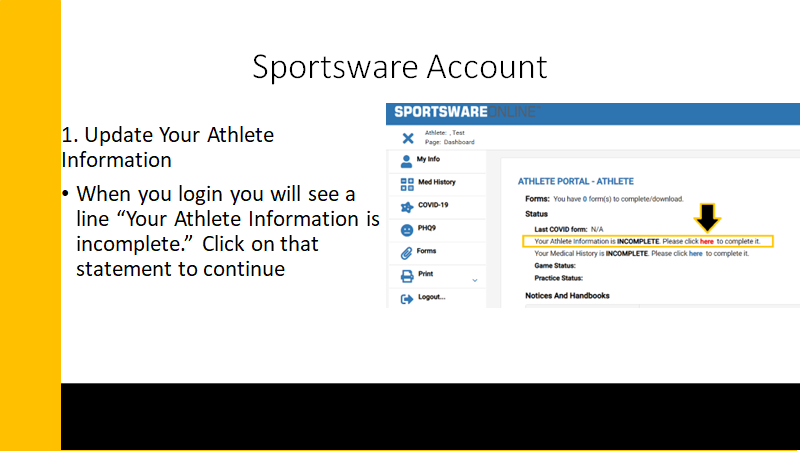Click blue 'here' link for Medical History
Viewport: 800px width, 451px height.
click(695, 254)
